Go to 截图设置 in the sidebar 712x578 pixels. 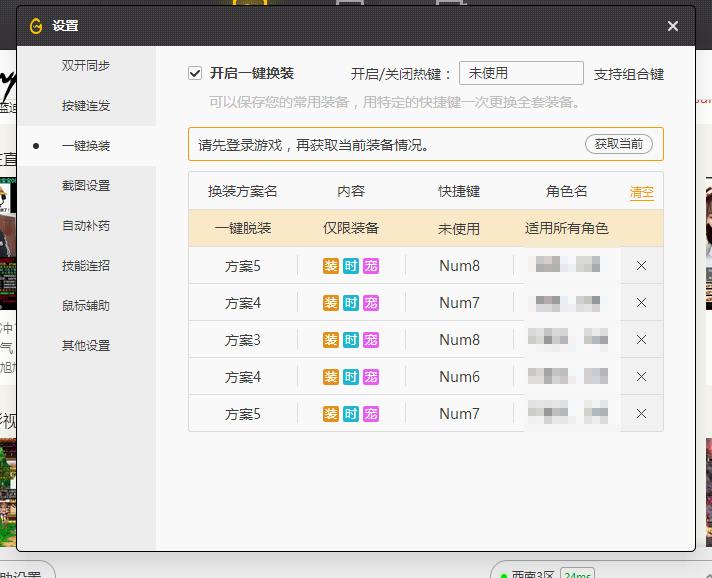[x=86, y=186]
